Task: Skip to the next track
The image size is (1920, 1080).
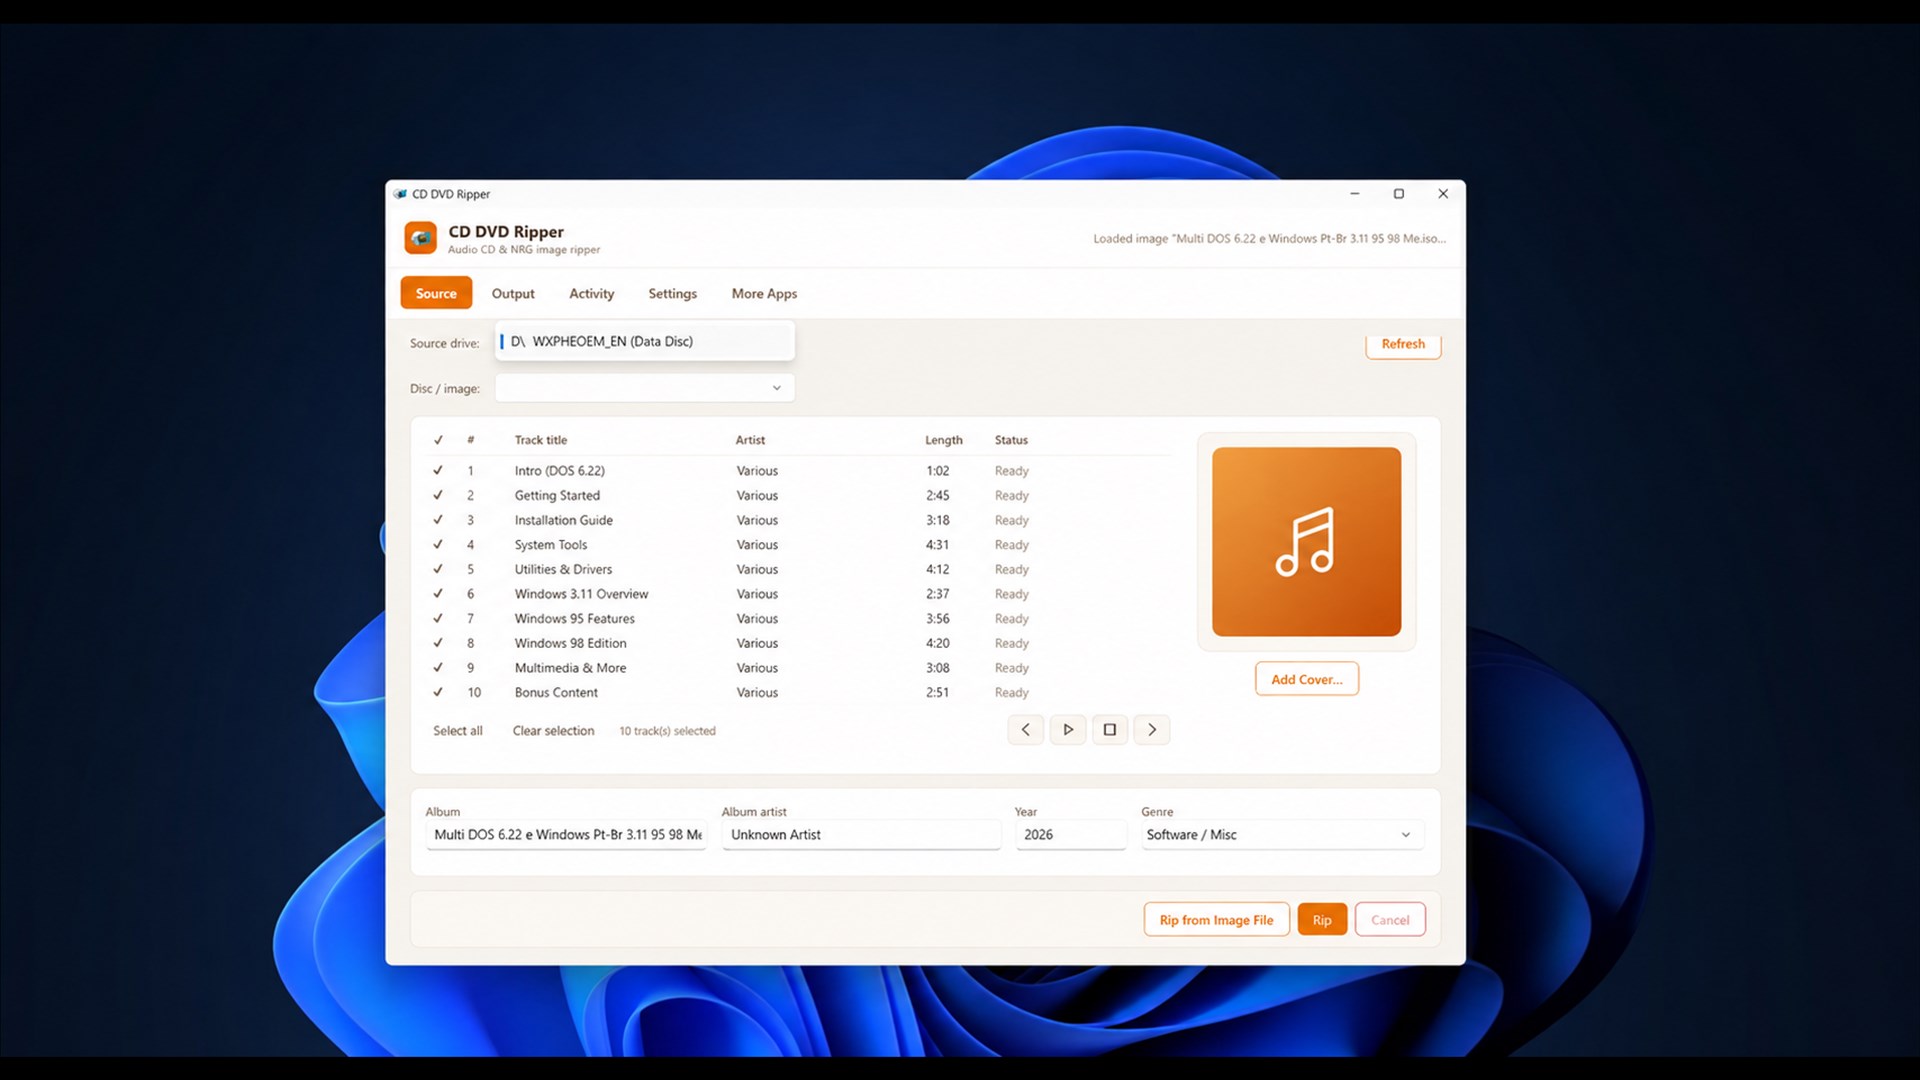Action: (1152, 730)
